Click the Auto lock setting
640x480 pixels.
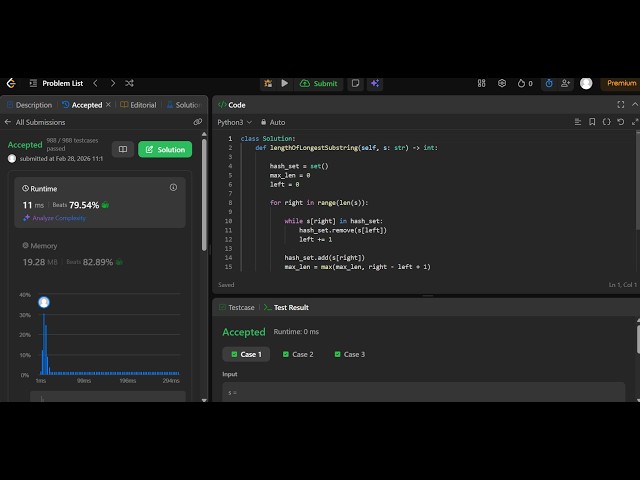click(x=273, y=122)
